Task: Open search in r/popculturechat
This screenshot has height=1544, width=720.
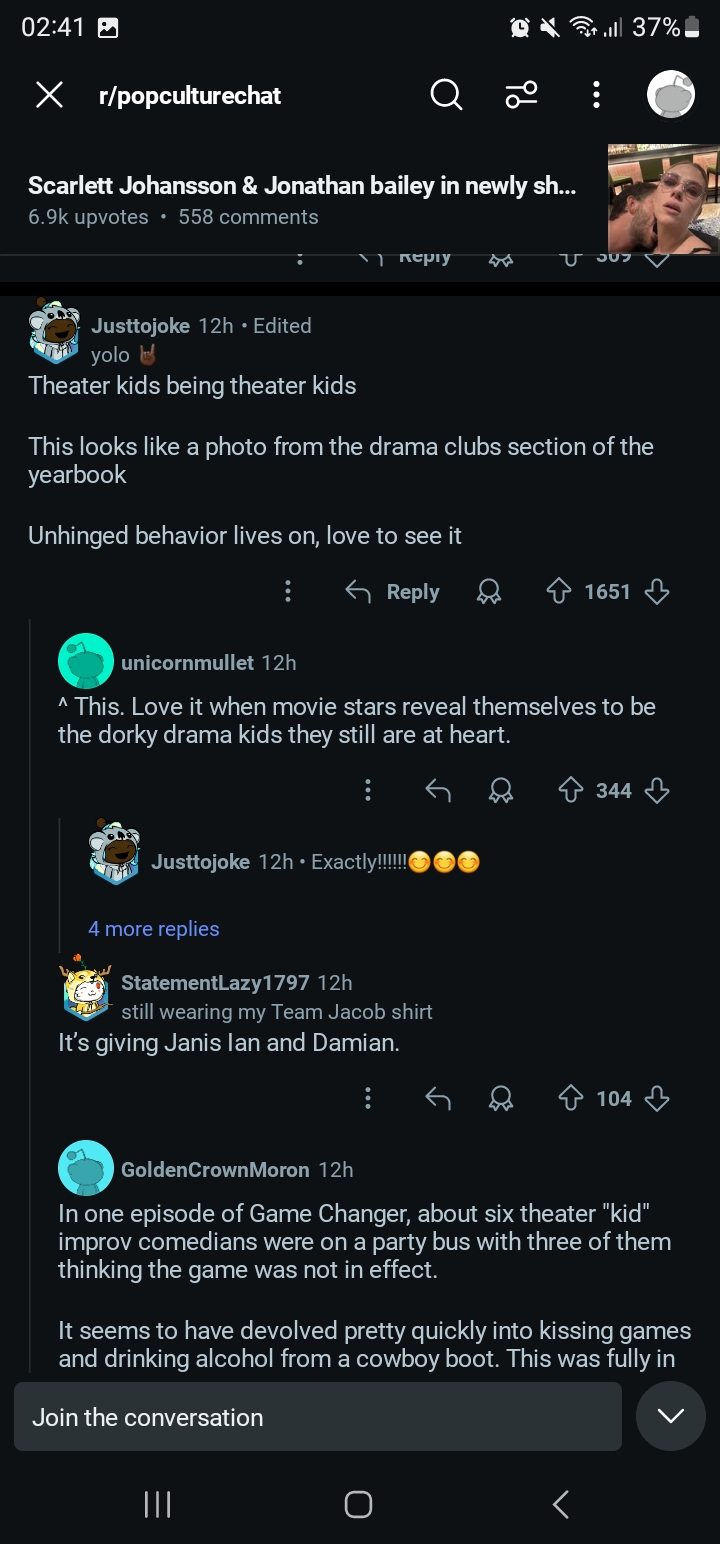Action: [x=446, y=95]
